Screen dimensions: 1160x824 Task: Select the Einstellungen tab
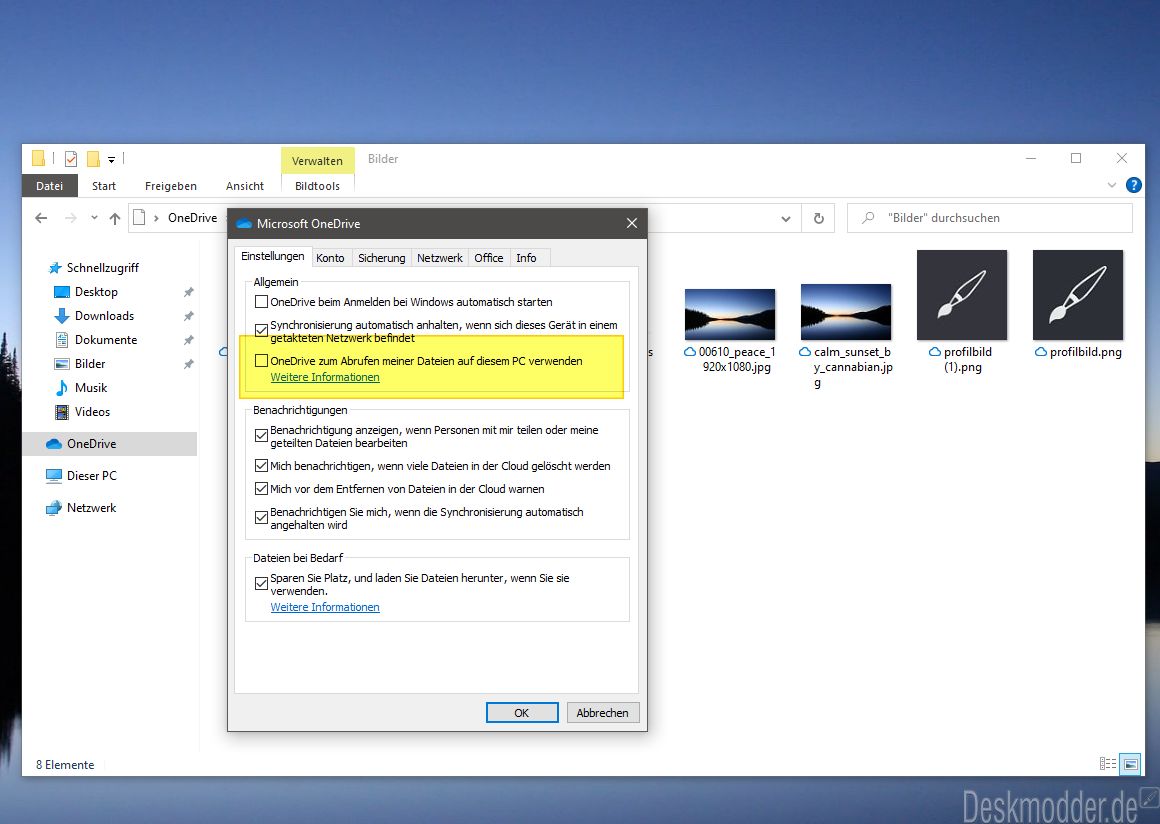pos(272,256)
